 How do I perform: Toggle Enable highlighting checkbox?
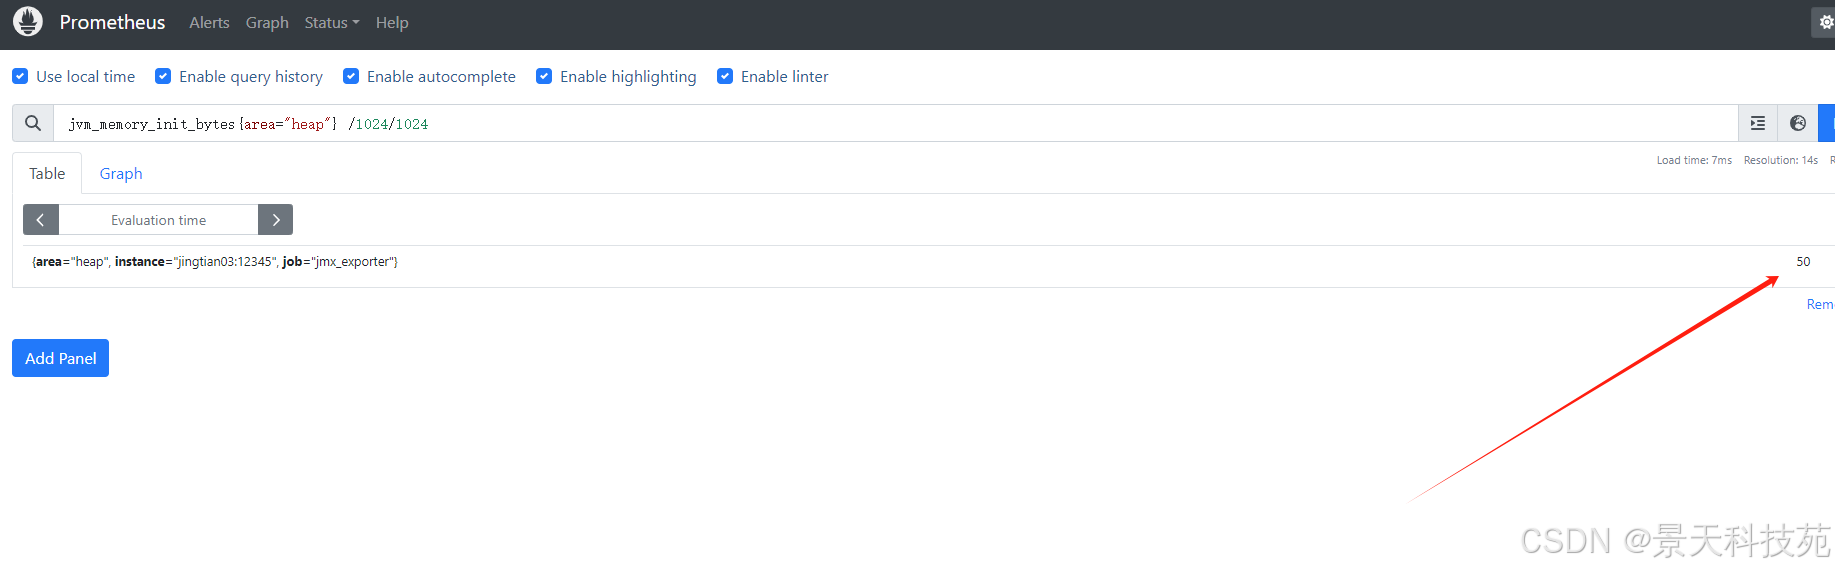pyautogui.click(x=544, y=76)
